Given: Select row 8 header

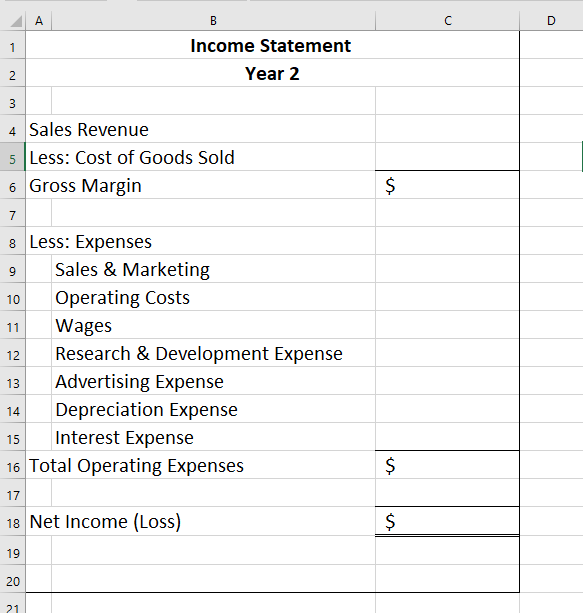Looking at the screenshot, I should 13,241.
